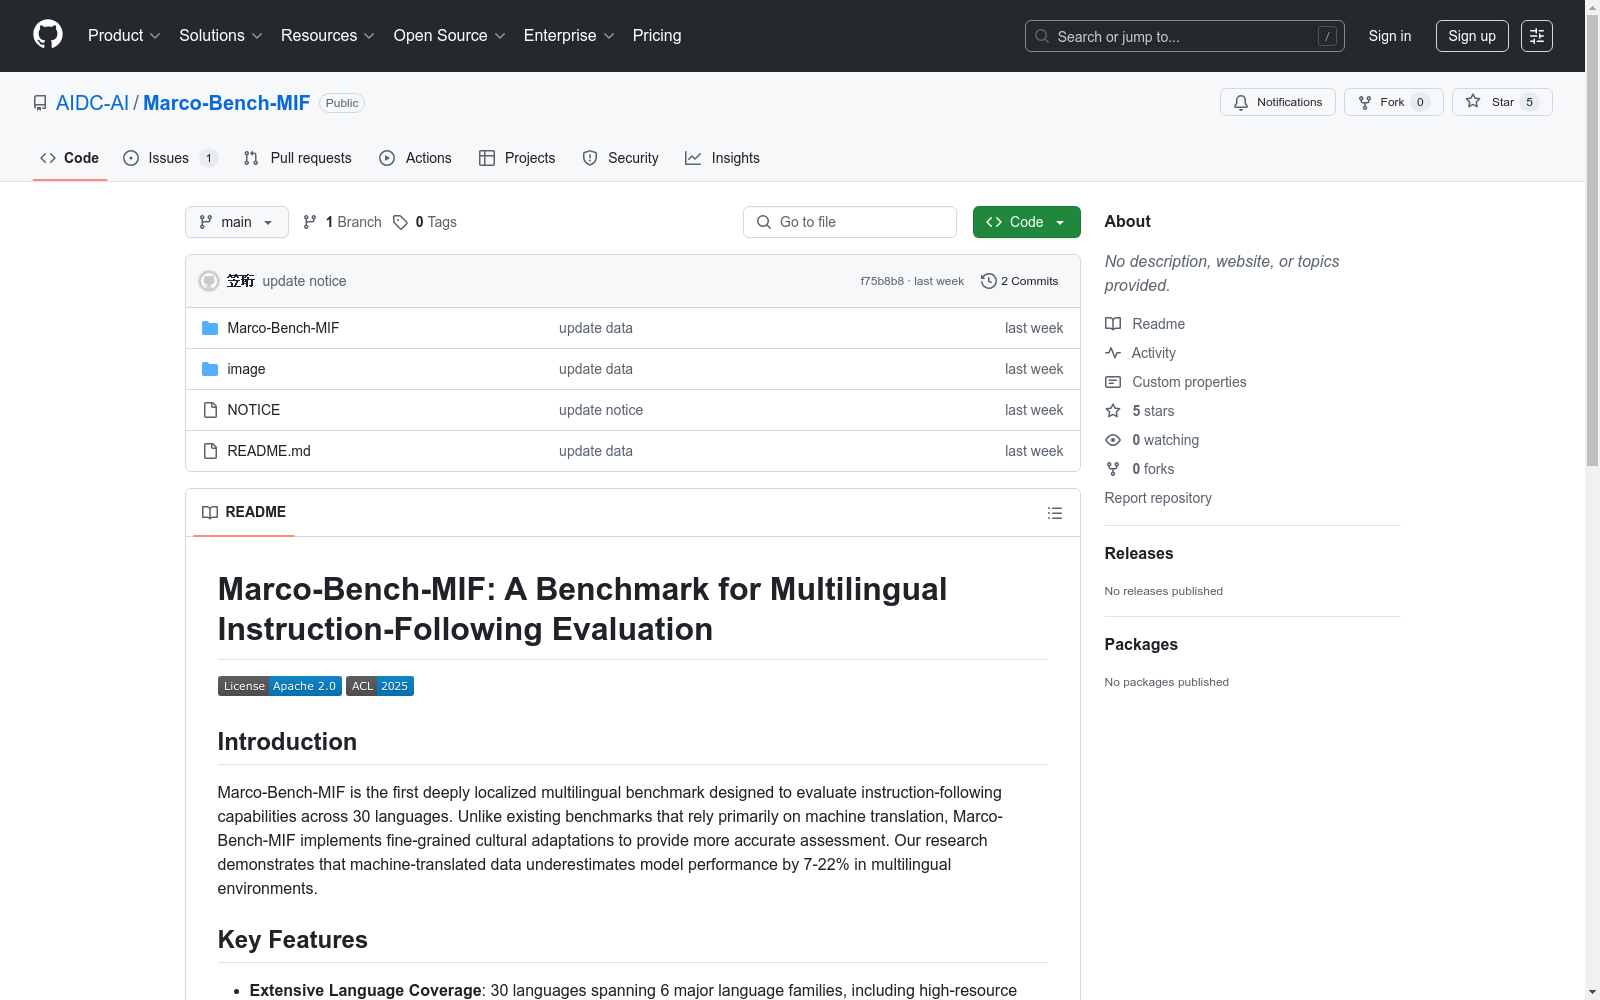1600x1000 pixels.
Task: Click the history clock icon for commits
Action: [989, 281]
